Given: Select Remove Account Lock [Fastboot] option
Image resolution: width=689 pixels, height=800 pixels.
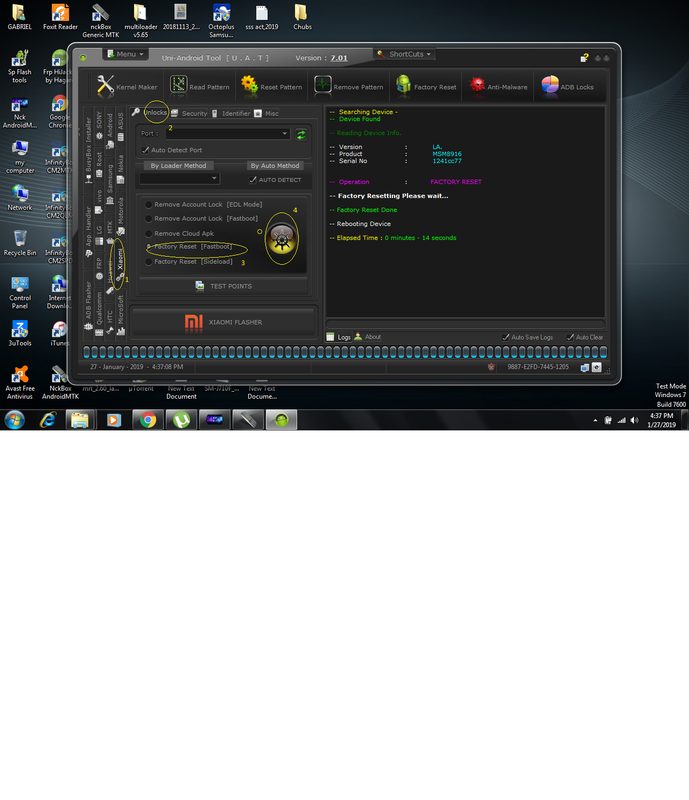Looking at the screenshot, I should 202,218.
